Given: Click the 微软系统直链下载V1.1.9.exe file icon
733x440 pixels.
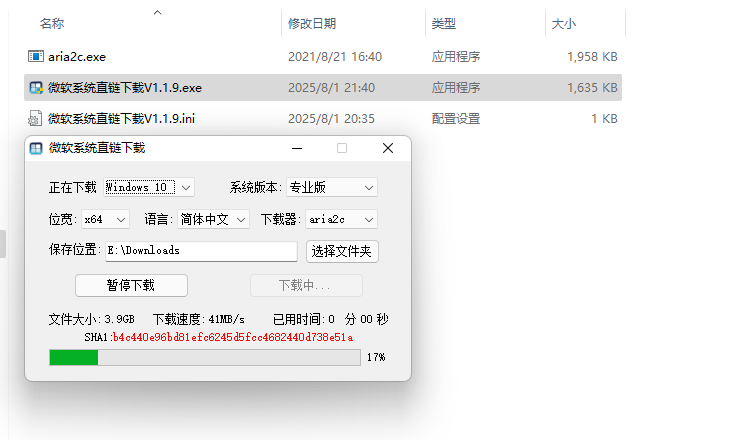Looking at the screenshot, I should (x=36, y=87).
